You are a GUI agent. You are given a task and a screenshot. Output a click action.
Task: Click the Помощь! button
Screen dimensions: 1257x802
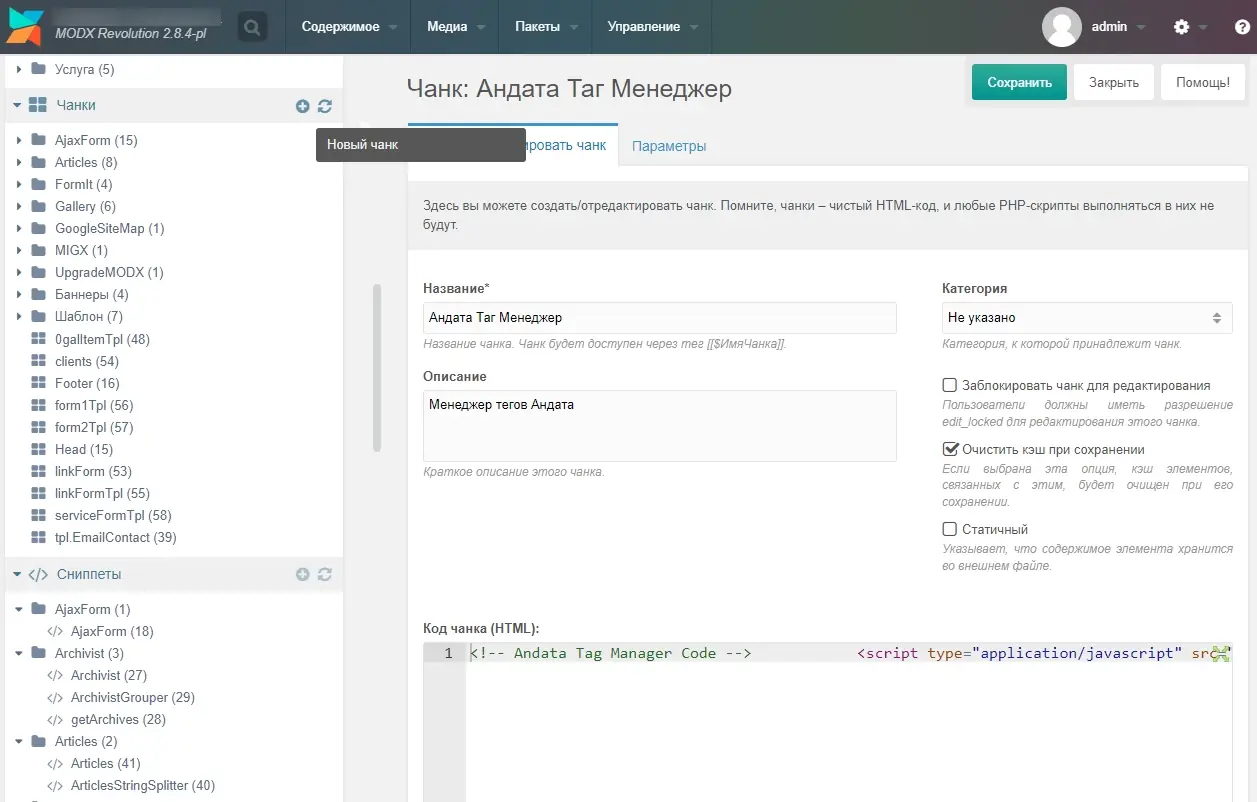(x=1203, y=82)
